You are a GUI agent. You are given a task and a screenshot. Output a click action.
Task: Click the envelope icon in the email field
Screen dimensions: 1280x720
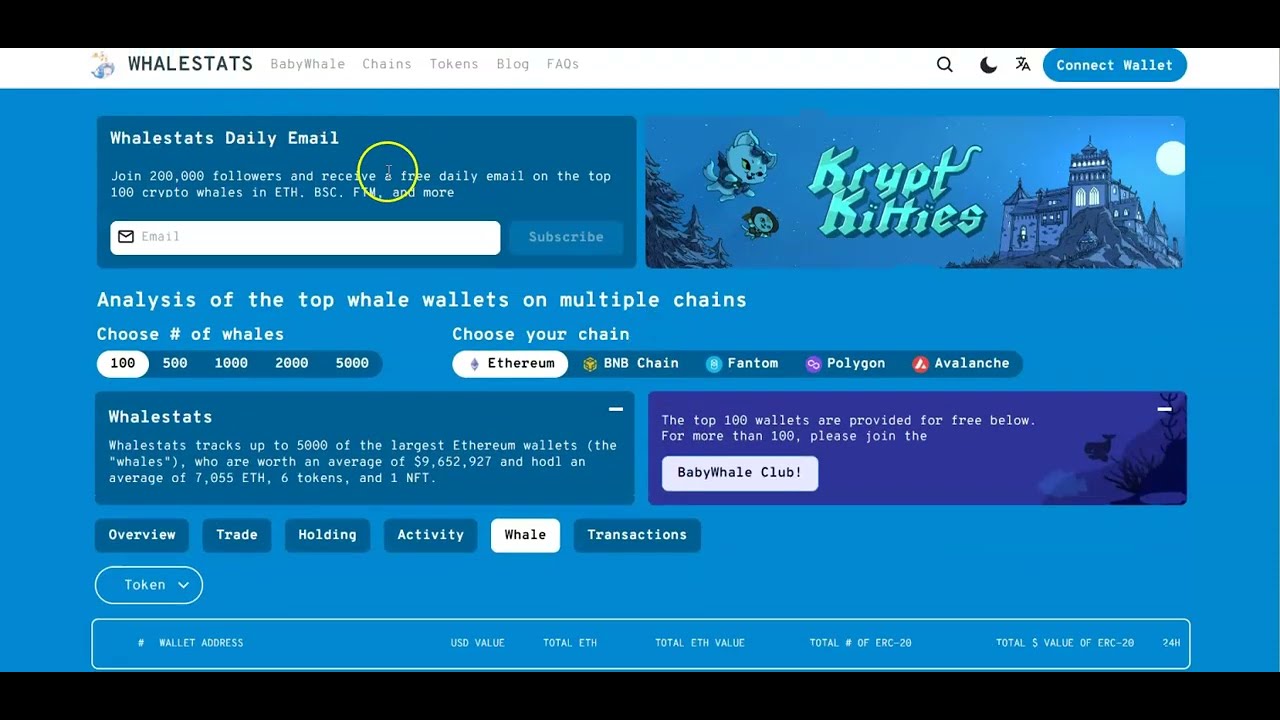[x=126, y=237]
